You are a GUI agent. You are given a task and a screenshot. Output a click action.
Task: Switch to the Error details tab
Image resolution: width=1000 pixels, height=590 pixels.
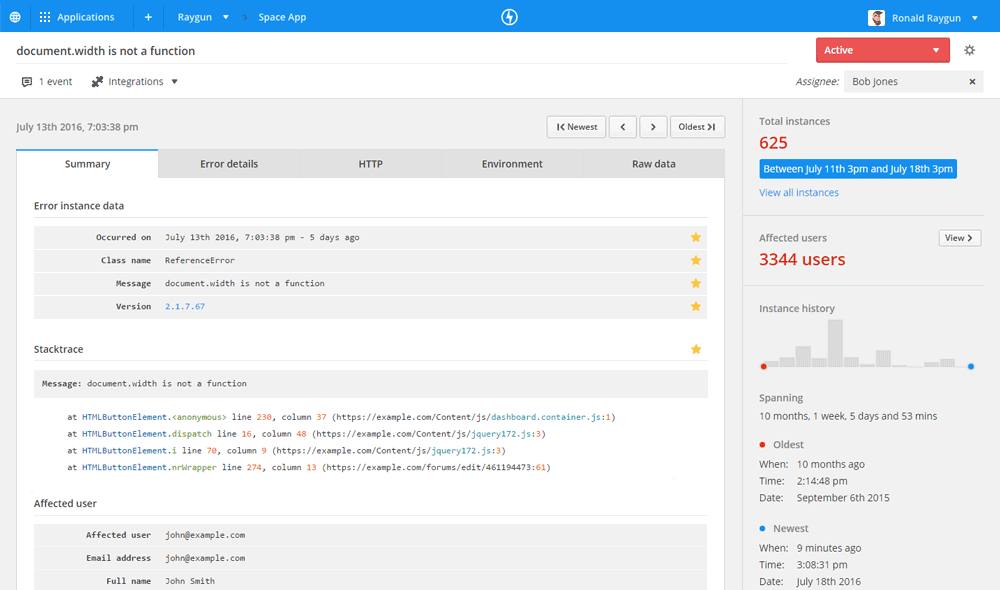click(x=229, y=164)
